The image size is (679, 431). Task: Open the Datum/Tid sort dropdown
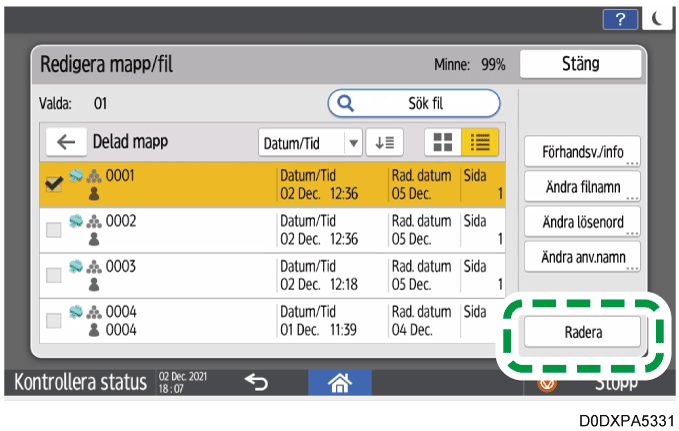click(x=310, y=143)
